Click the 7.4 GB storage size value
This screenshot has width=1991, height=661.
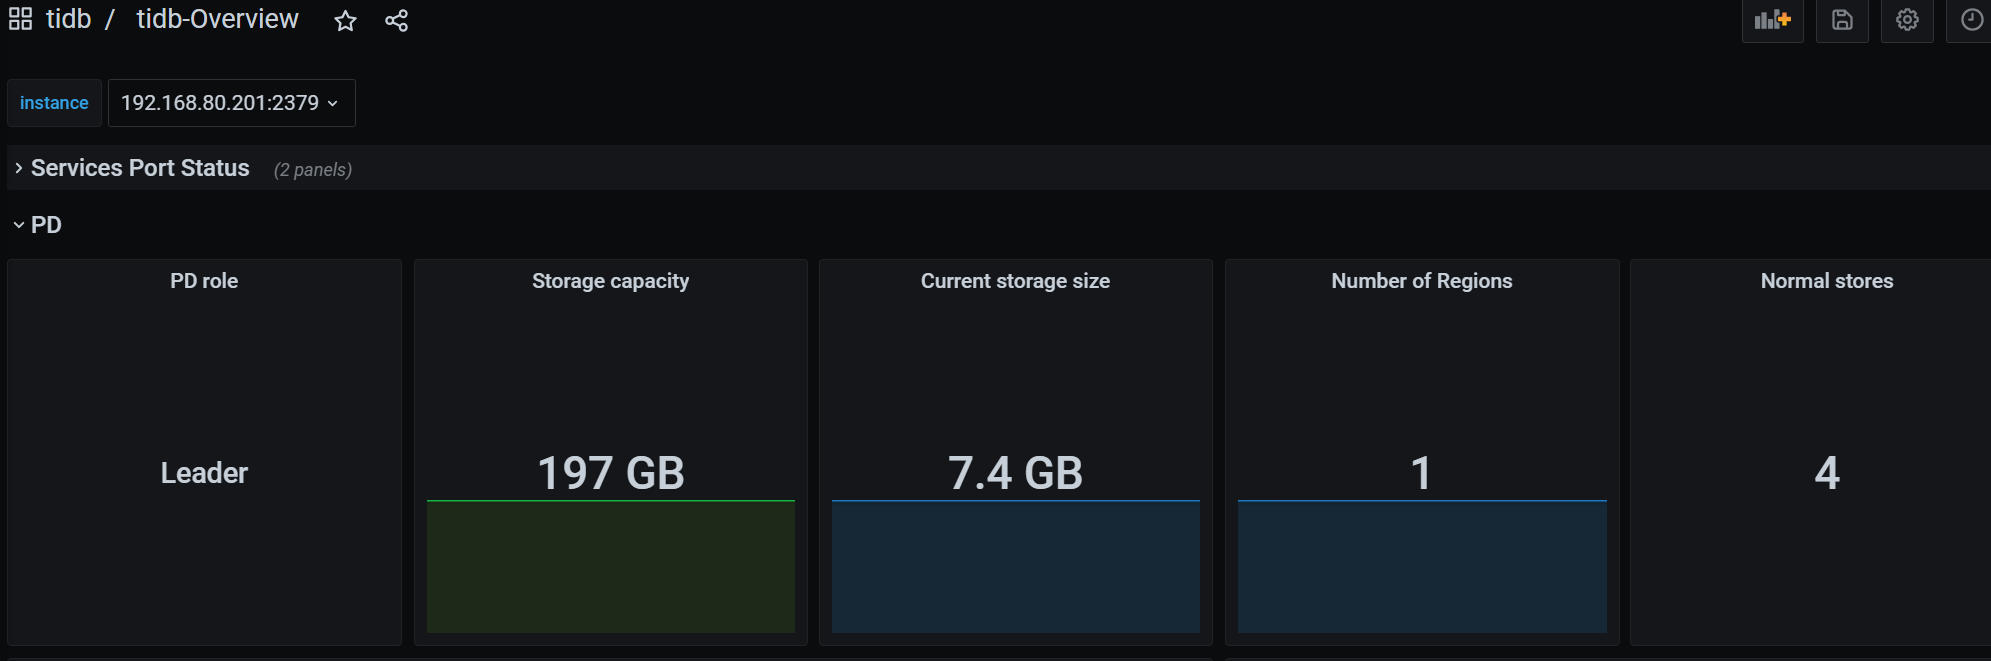coord(1015,473)
